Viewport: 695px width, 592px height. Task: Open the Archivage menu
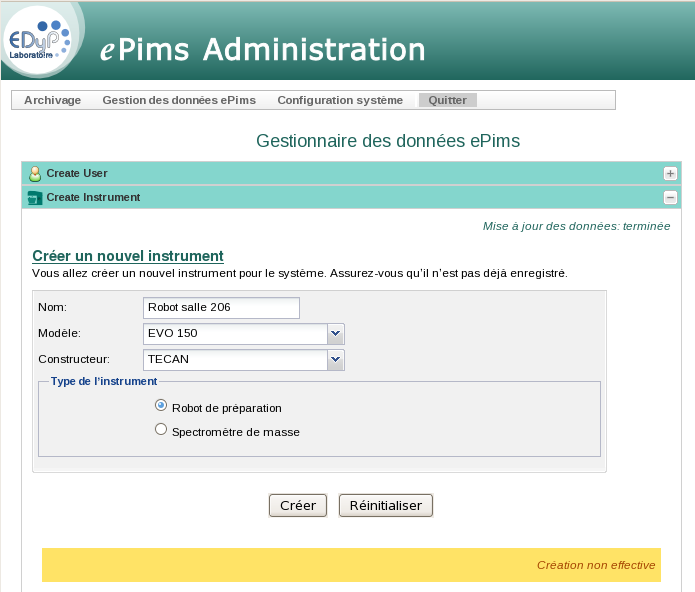[x=52, y=100]
